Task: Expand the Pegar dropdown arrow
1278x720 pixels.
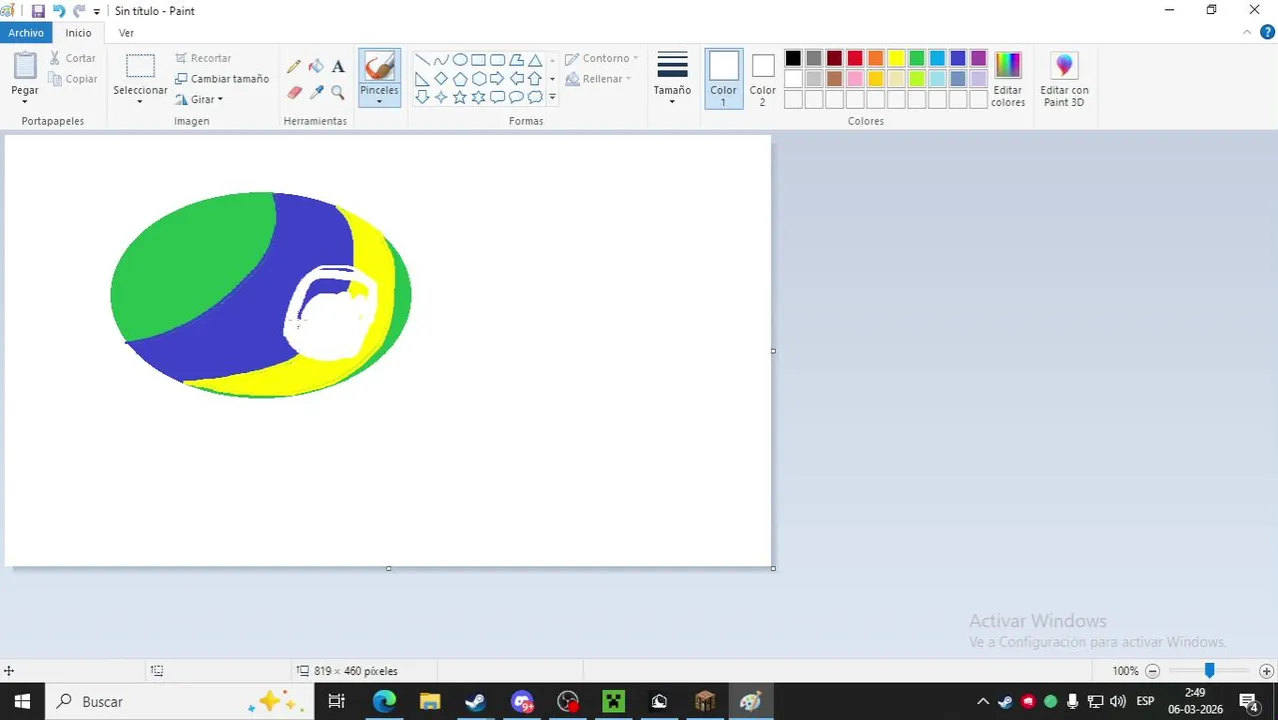Action: pyautogui.click(x=25, y=102)
